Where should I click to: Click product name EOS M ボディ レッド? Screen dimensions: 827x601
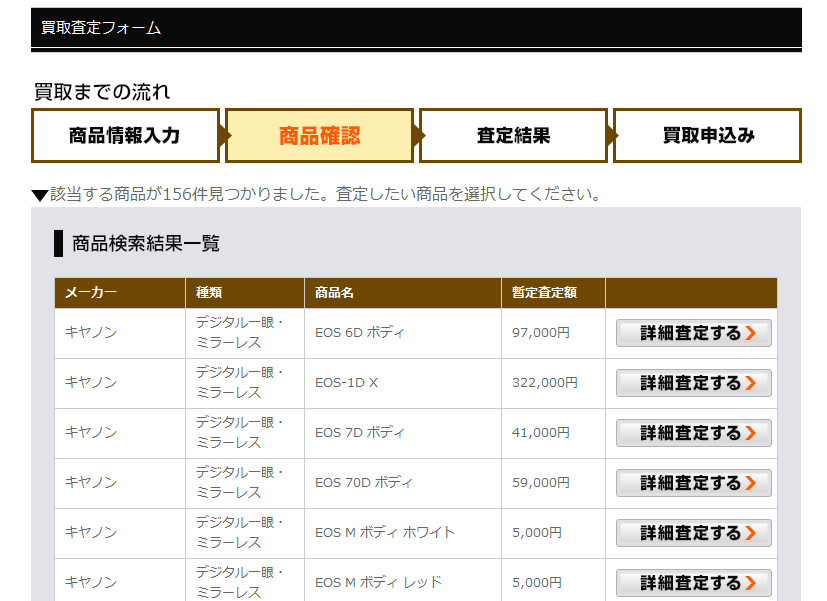click(x=378, y=583)
